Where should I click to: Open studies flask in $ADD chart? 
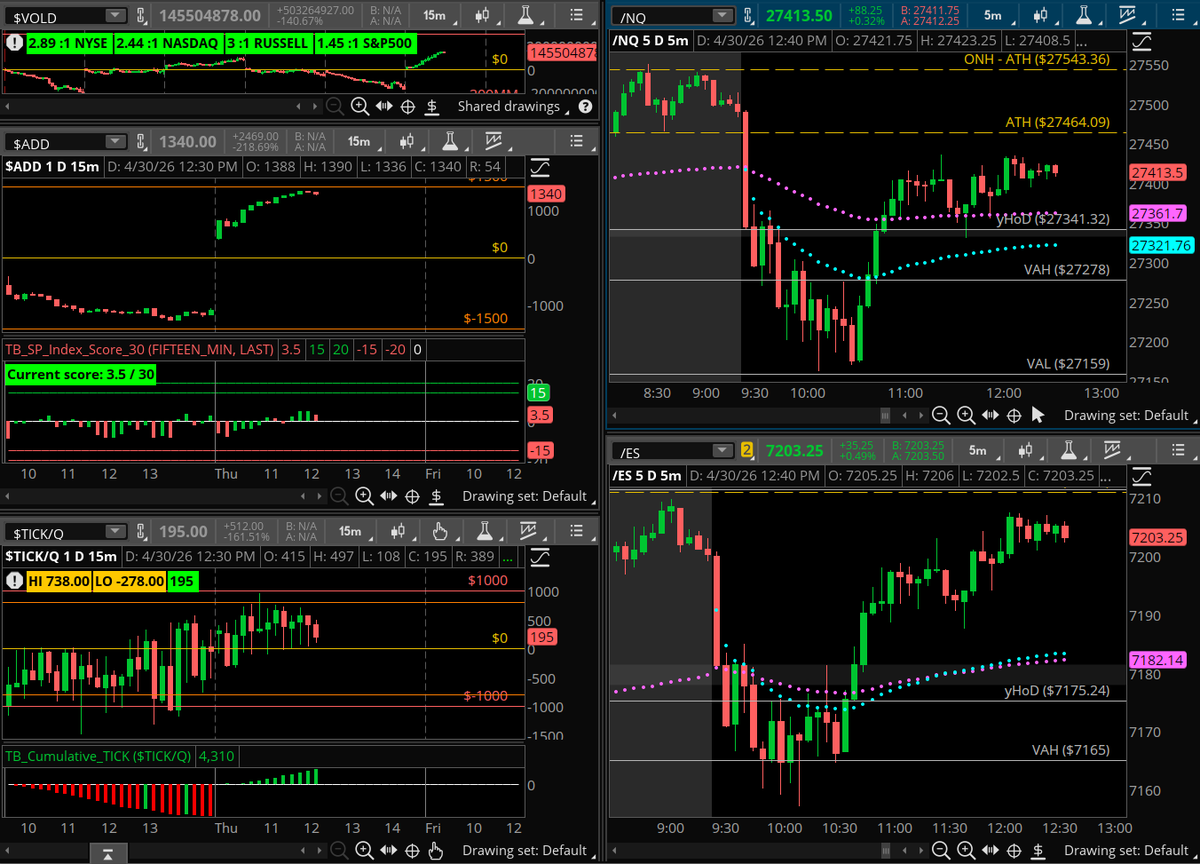tap(451, 142)
